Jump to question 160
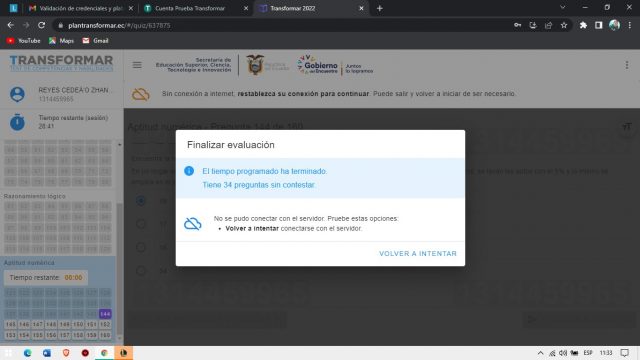Screen dimensions: 640x360 (x=105, y=335)
